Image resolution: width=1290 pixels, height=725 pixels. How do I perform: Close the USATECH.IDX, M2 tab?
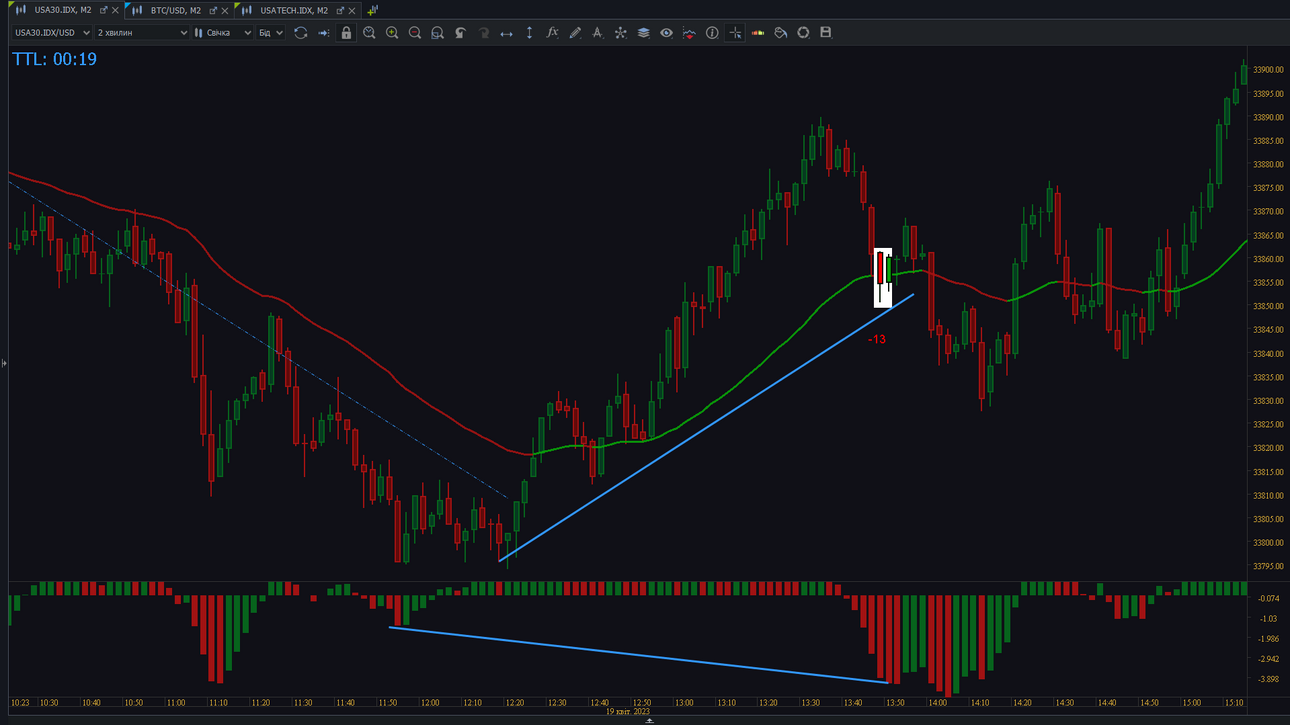click(352, 11)
